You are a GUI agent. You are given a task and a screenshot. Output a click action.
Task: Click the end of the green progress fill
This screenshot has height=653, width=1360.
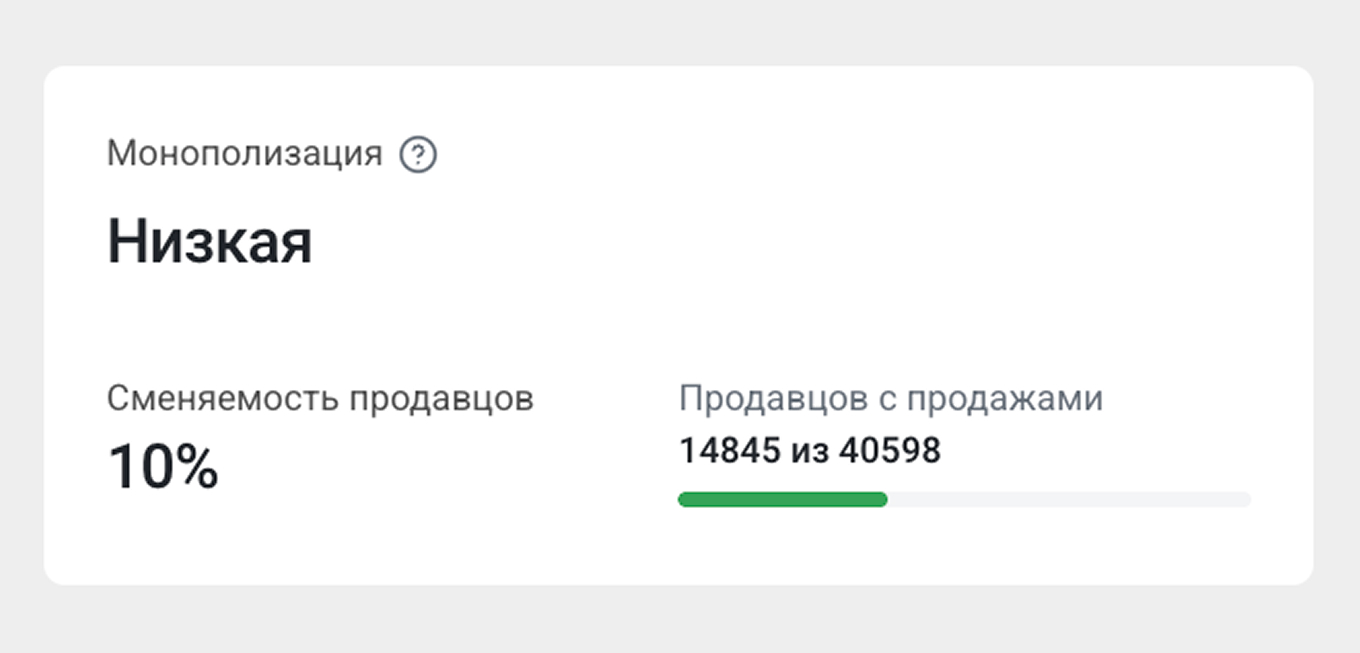[880, 498]
